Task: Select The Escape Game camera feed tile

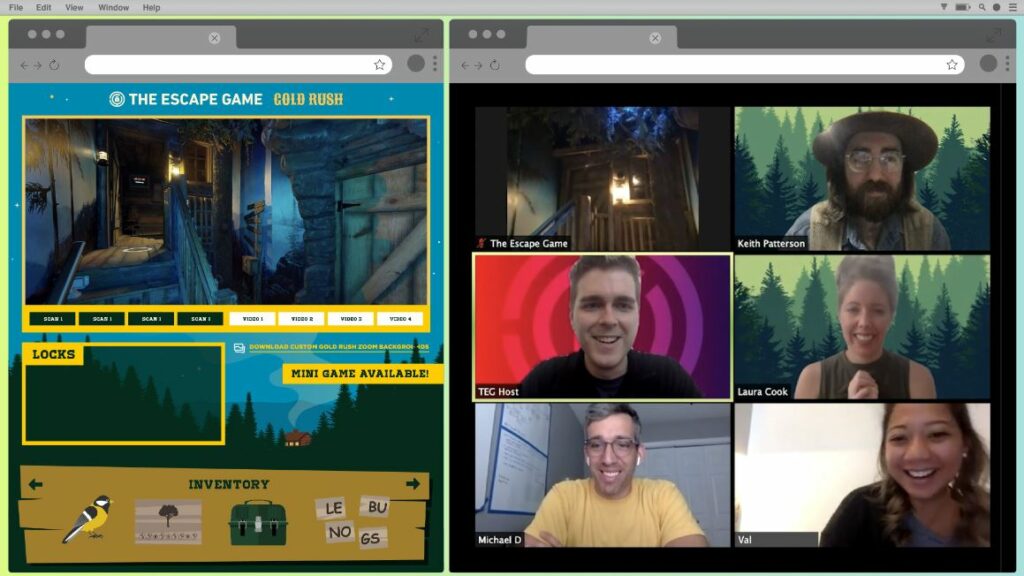Action: pos(602,179)
